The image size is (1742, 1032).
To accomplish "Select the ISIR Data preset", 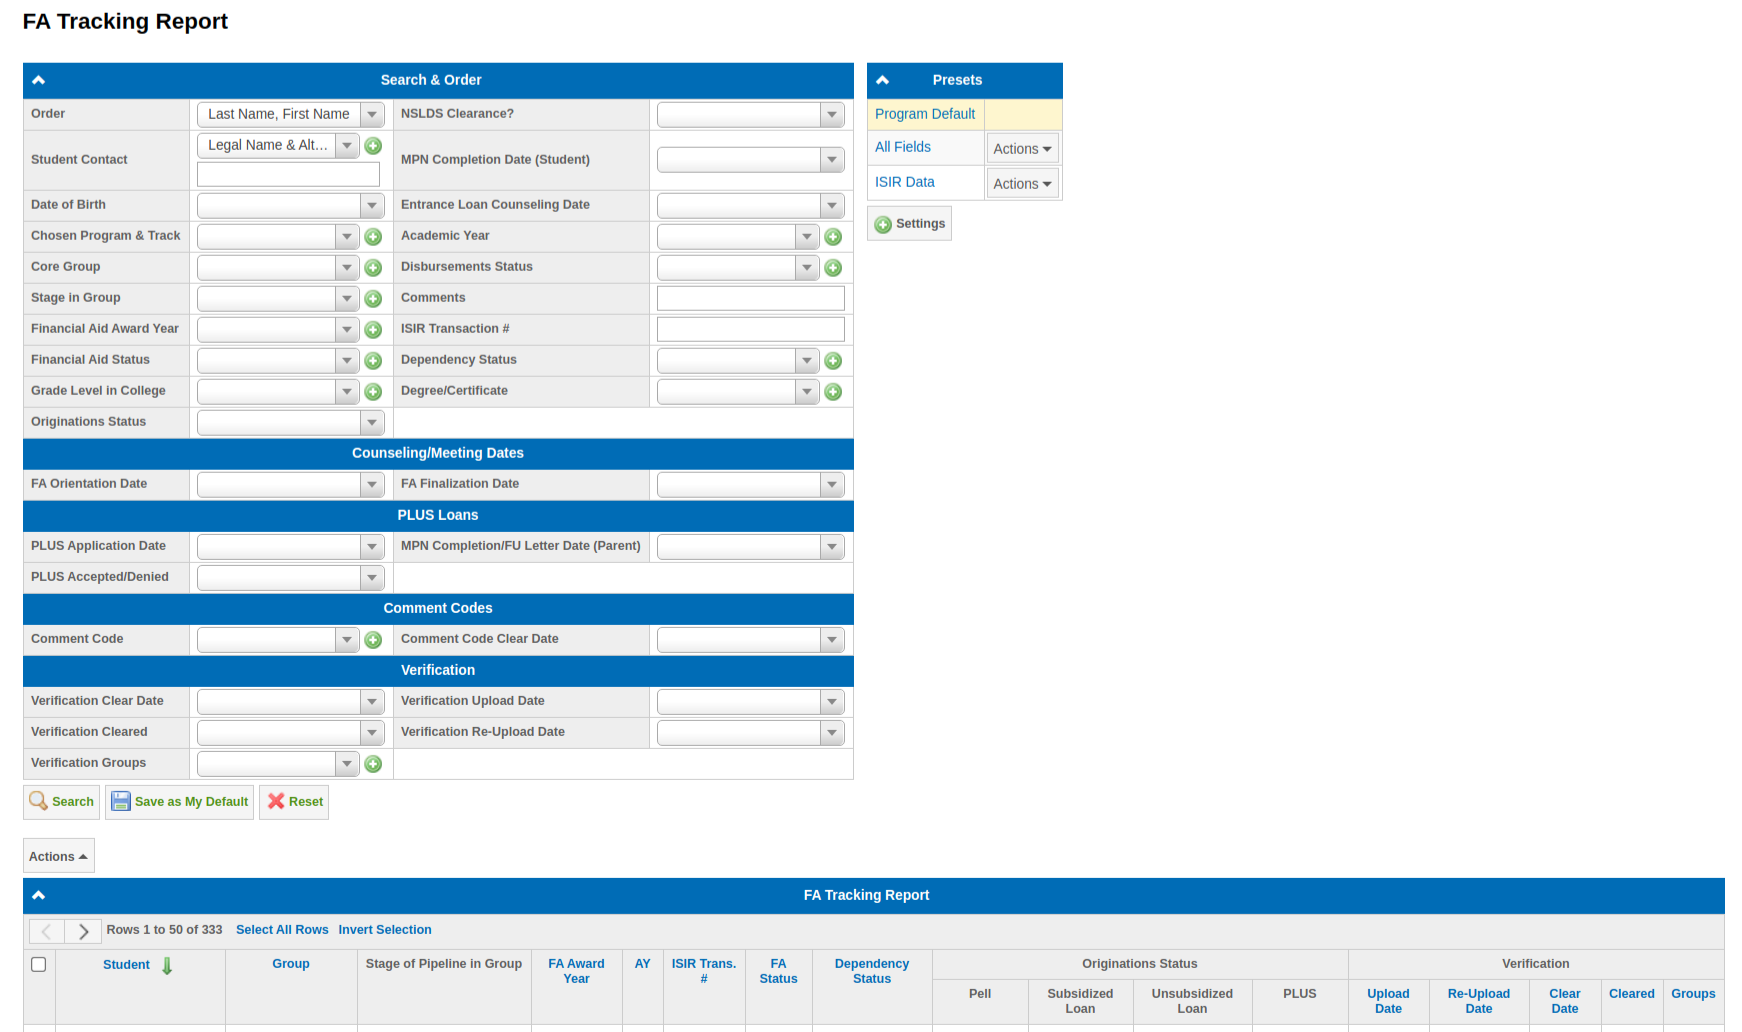I will [905, 182].
